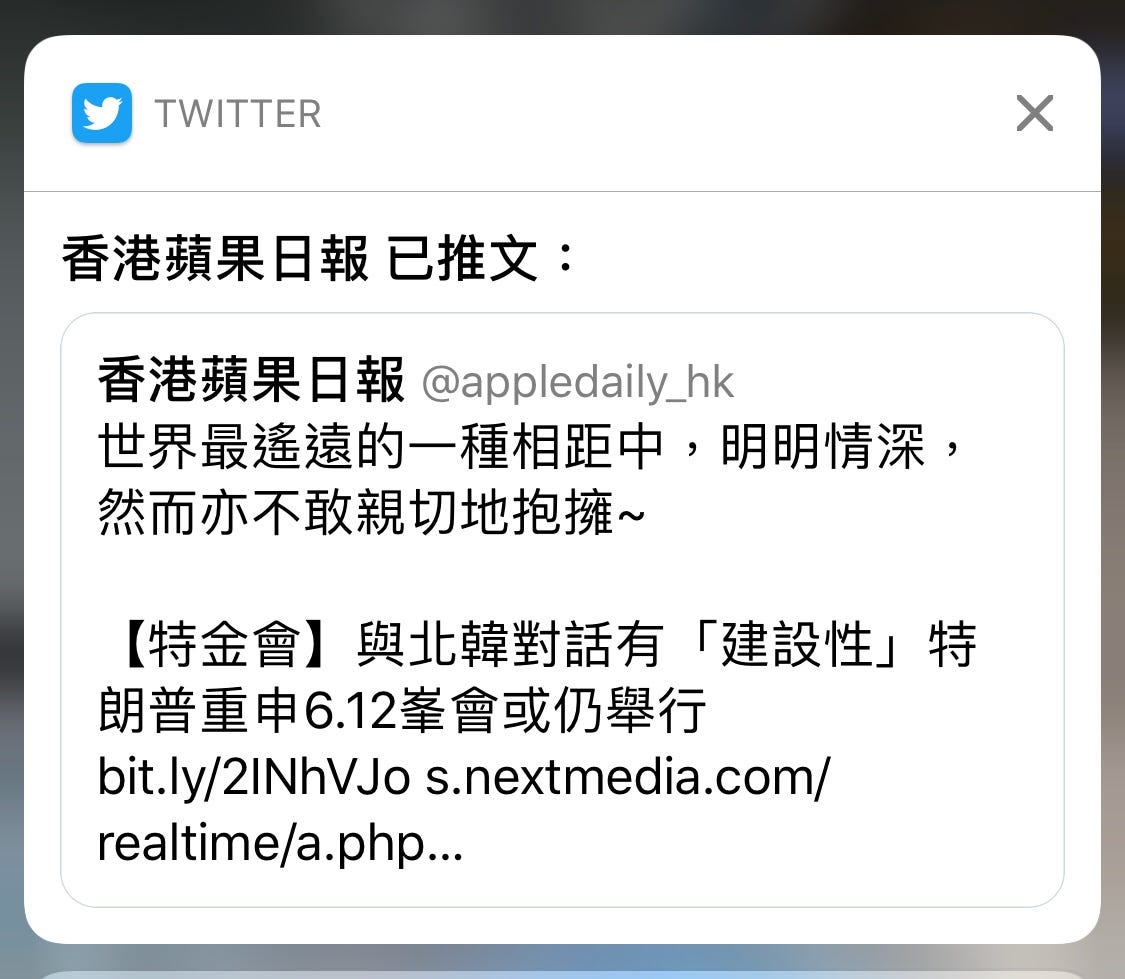Tap the quoted phrase 「建設性」 in the headline
Screen dimensions: 1125x979
coord(796,644)
